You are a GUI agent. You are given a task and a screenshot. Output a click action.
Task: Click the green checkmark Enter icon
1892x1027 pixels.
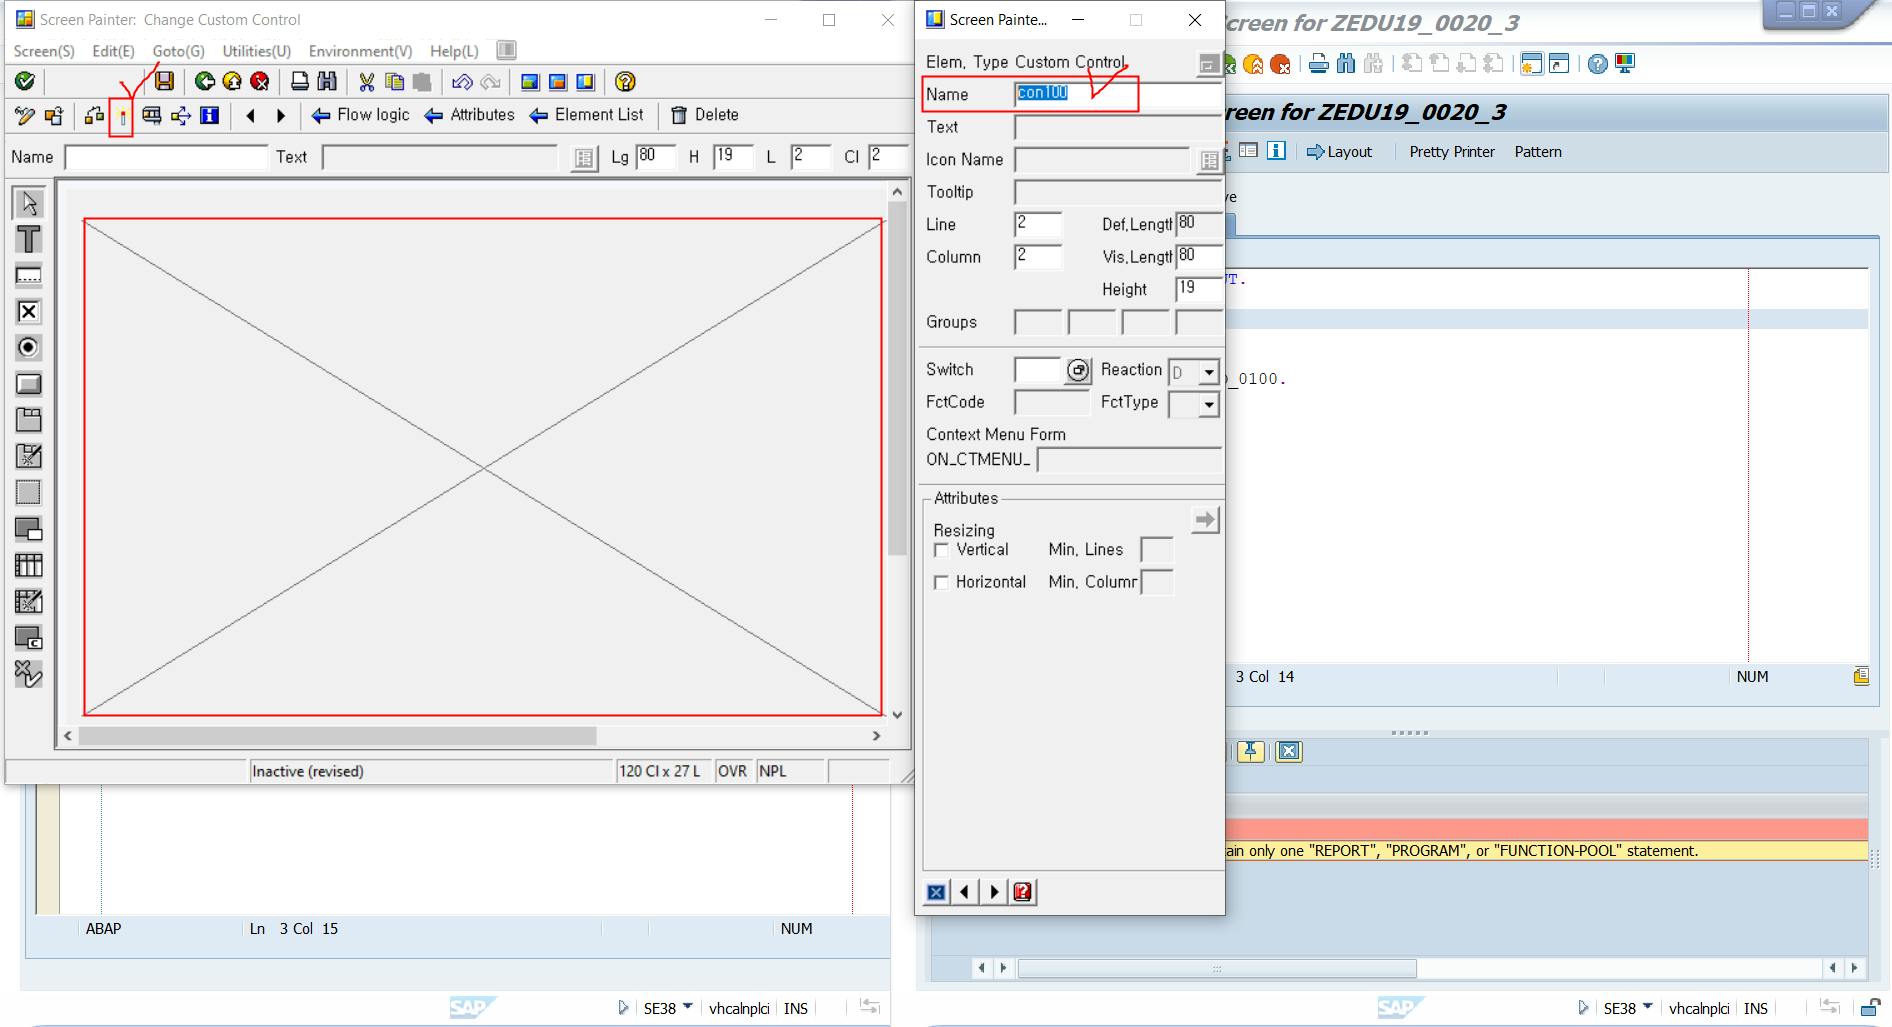tap(25, 82)
